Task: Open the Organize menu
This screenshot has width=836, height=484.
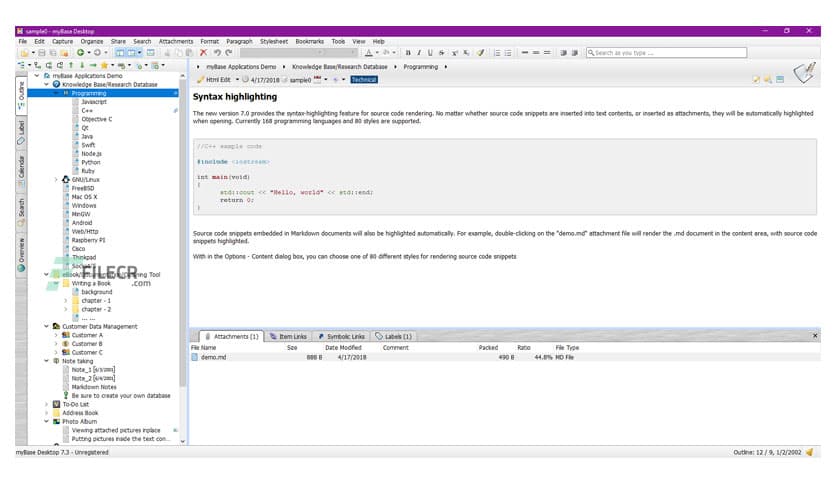Action: [92, 41]
